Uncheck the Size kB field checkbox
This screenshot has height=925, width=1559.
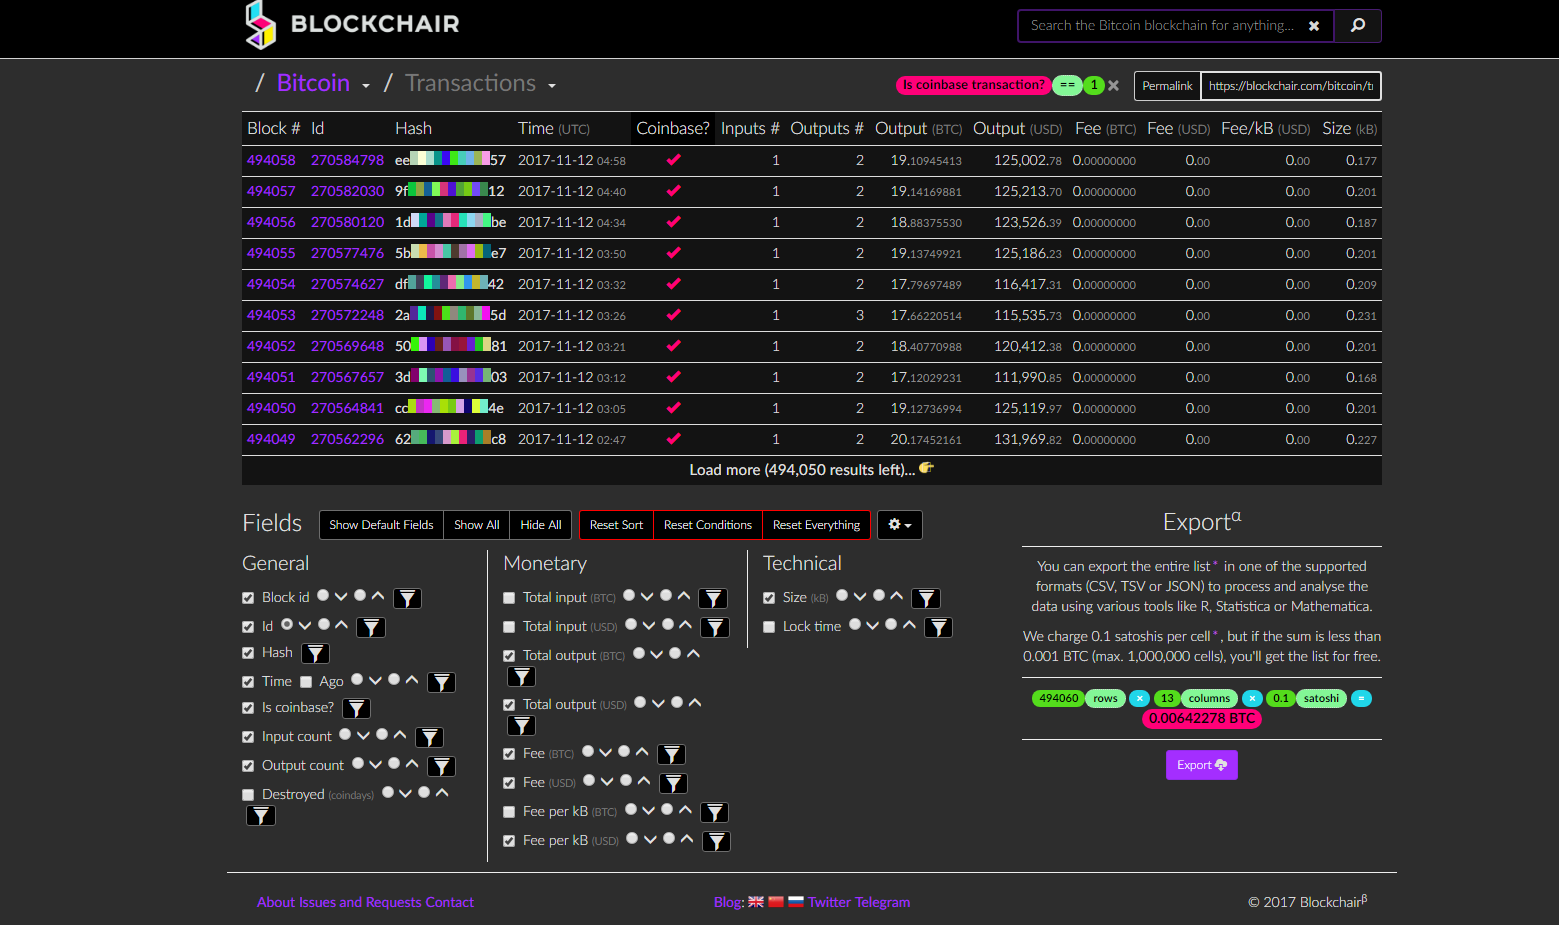point(769,598)
